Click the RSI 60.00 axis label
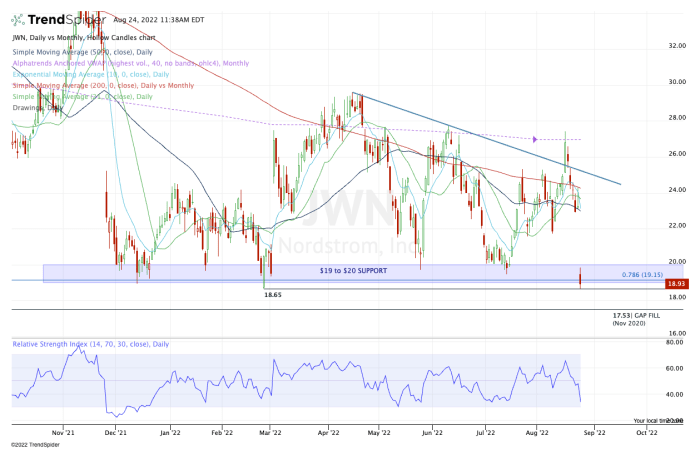Image resolution: width=700 pixels, height=450 pixels. 675,368
